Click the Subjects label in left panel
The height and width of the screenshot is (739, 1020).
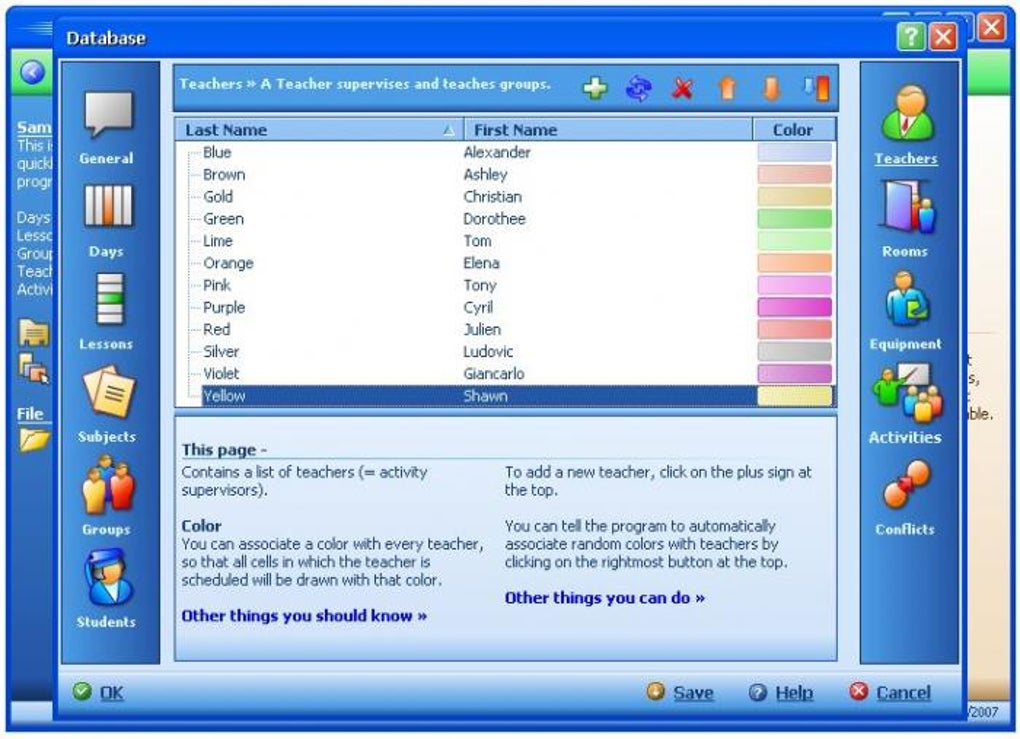[x=107, y=437]
